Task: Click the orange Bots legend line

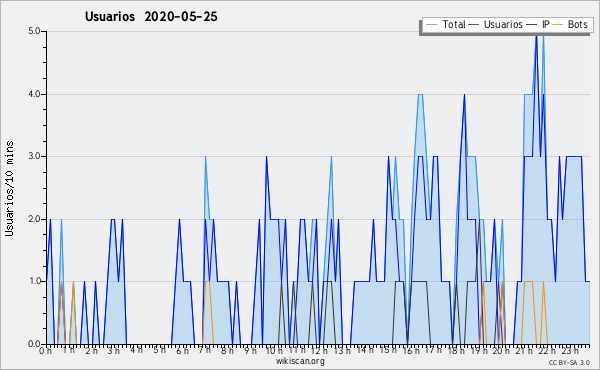Action: click(x=558, y=25)
